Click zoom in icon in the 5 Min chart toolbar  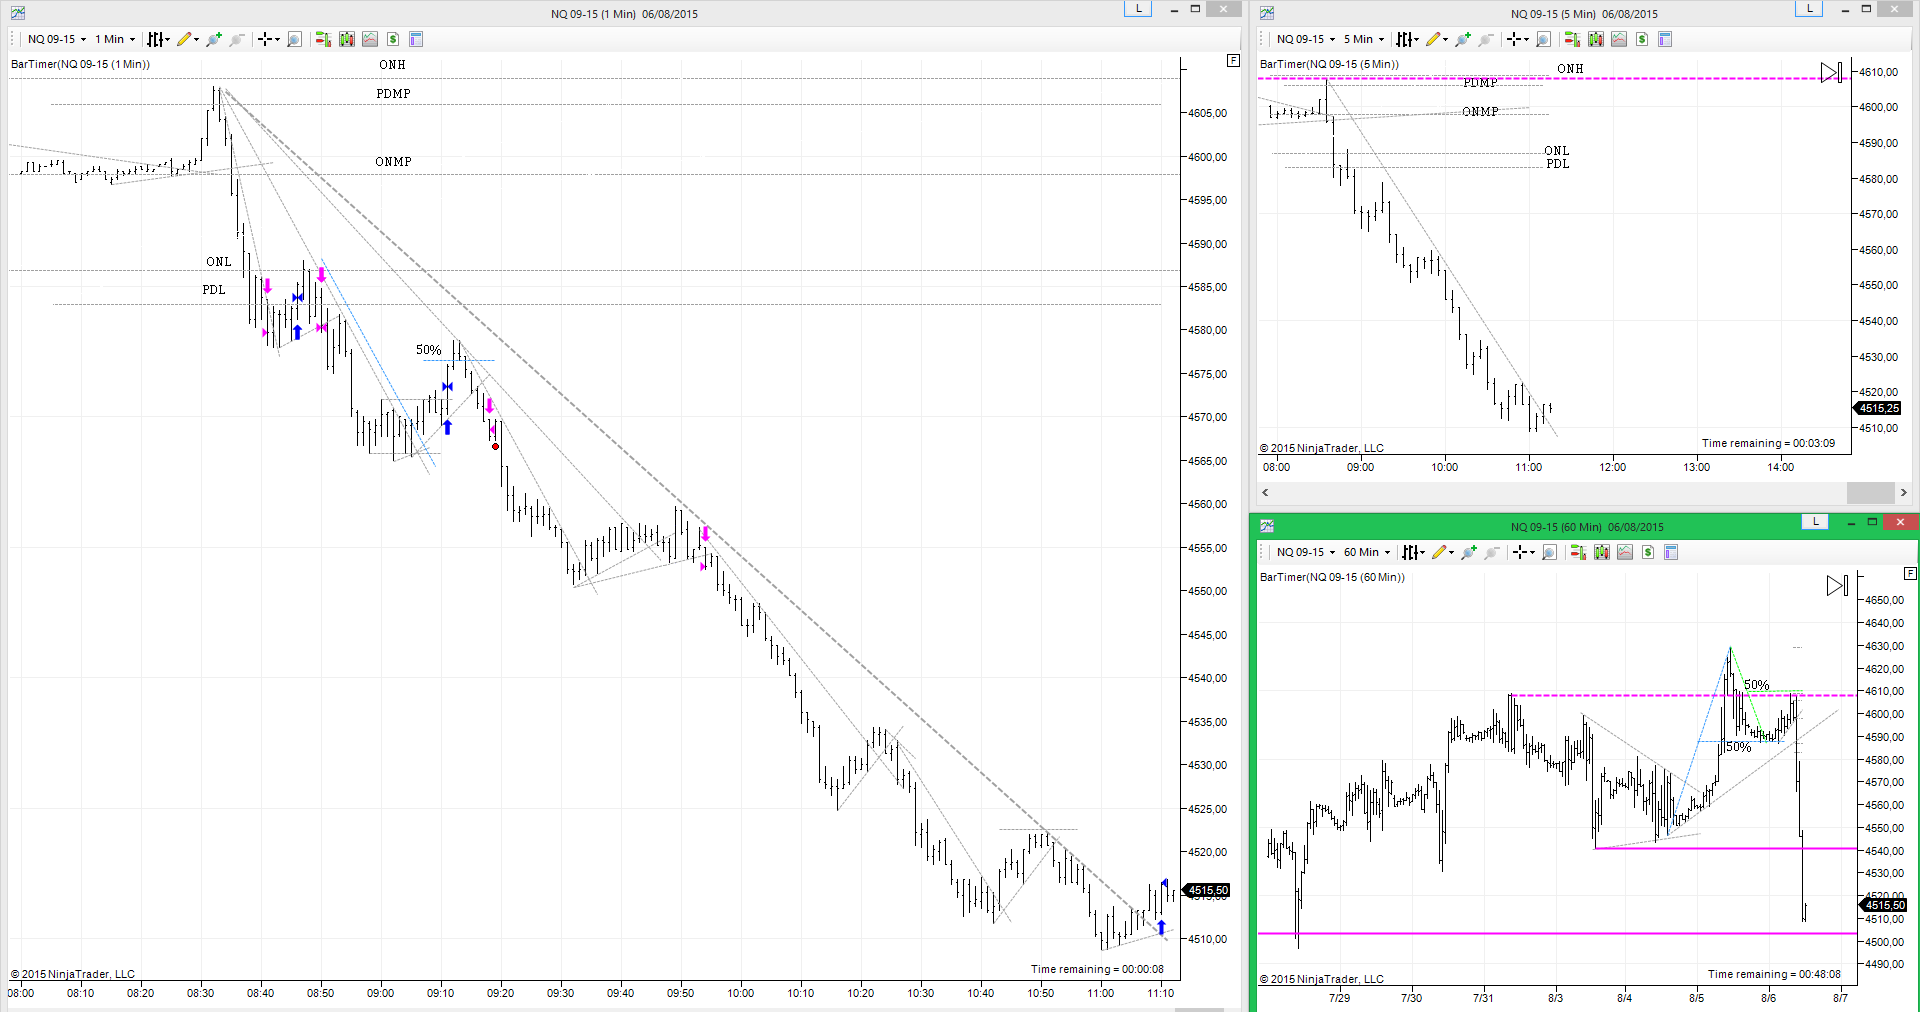1463,39
